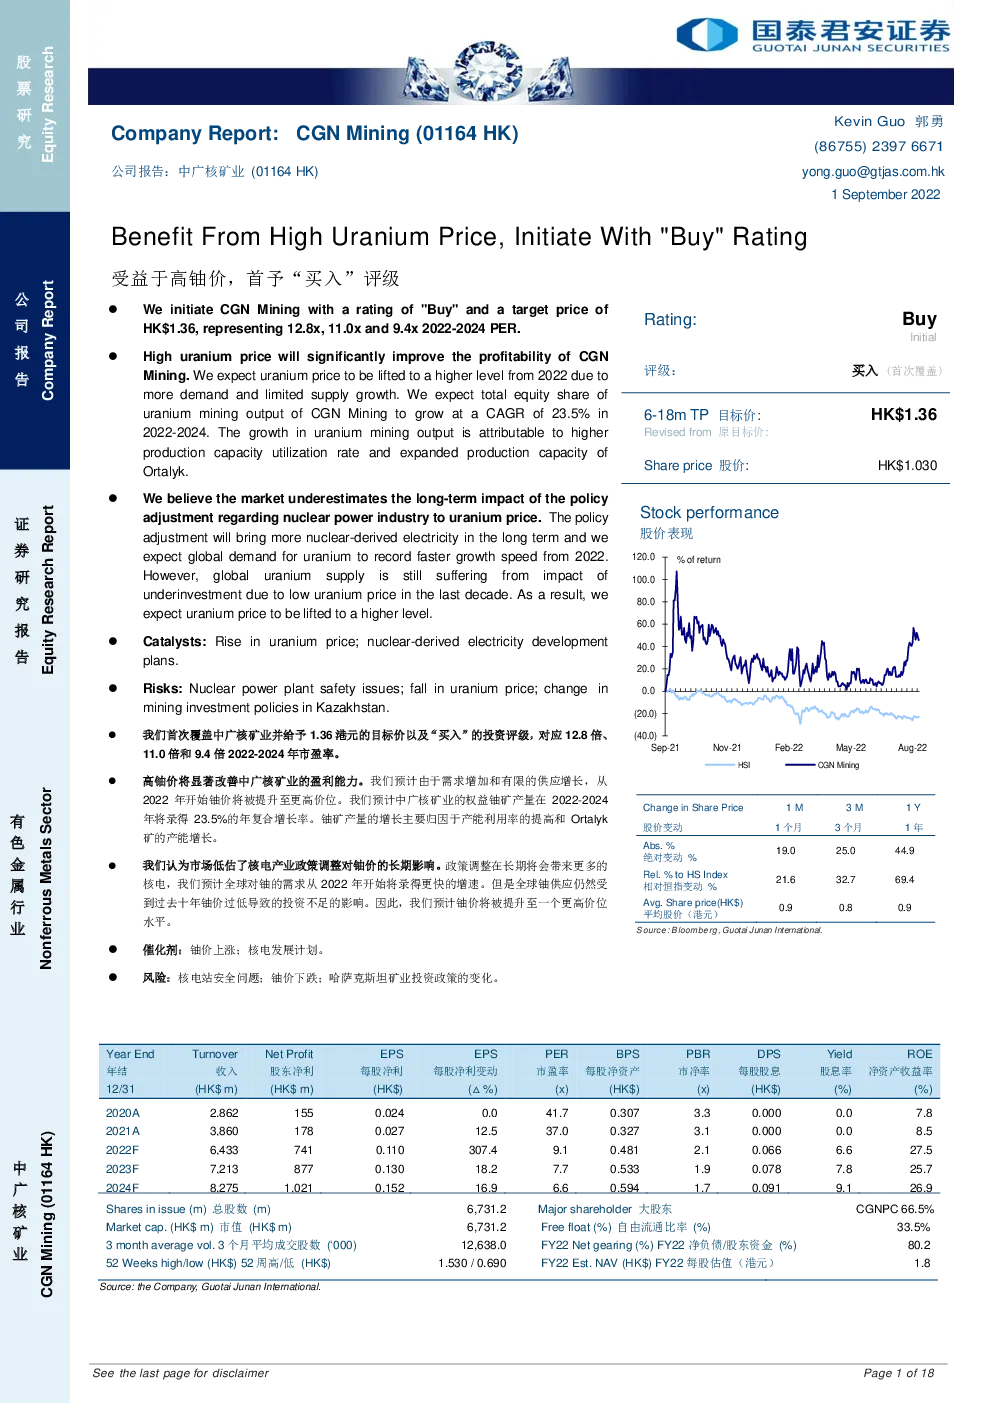Click Page 1 of 18 footer
This screenshot has height=1403, width=992.
pos(898,1373)
